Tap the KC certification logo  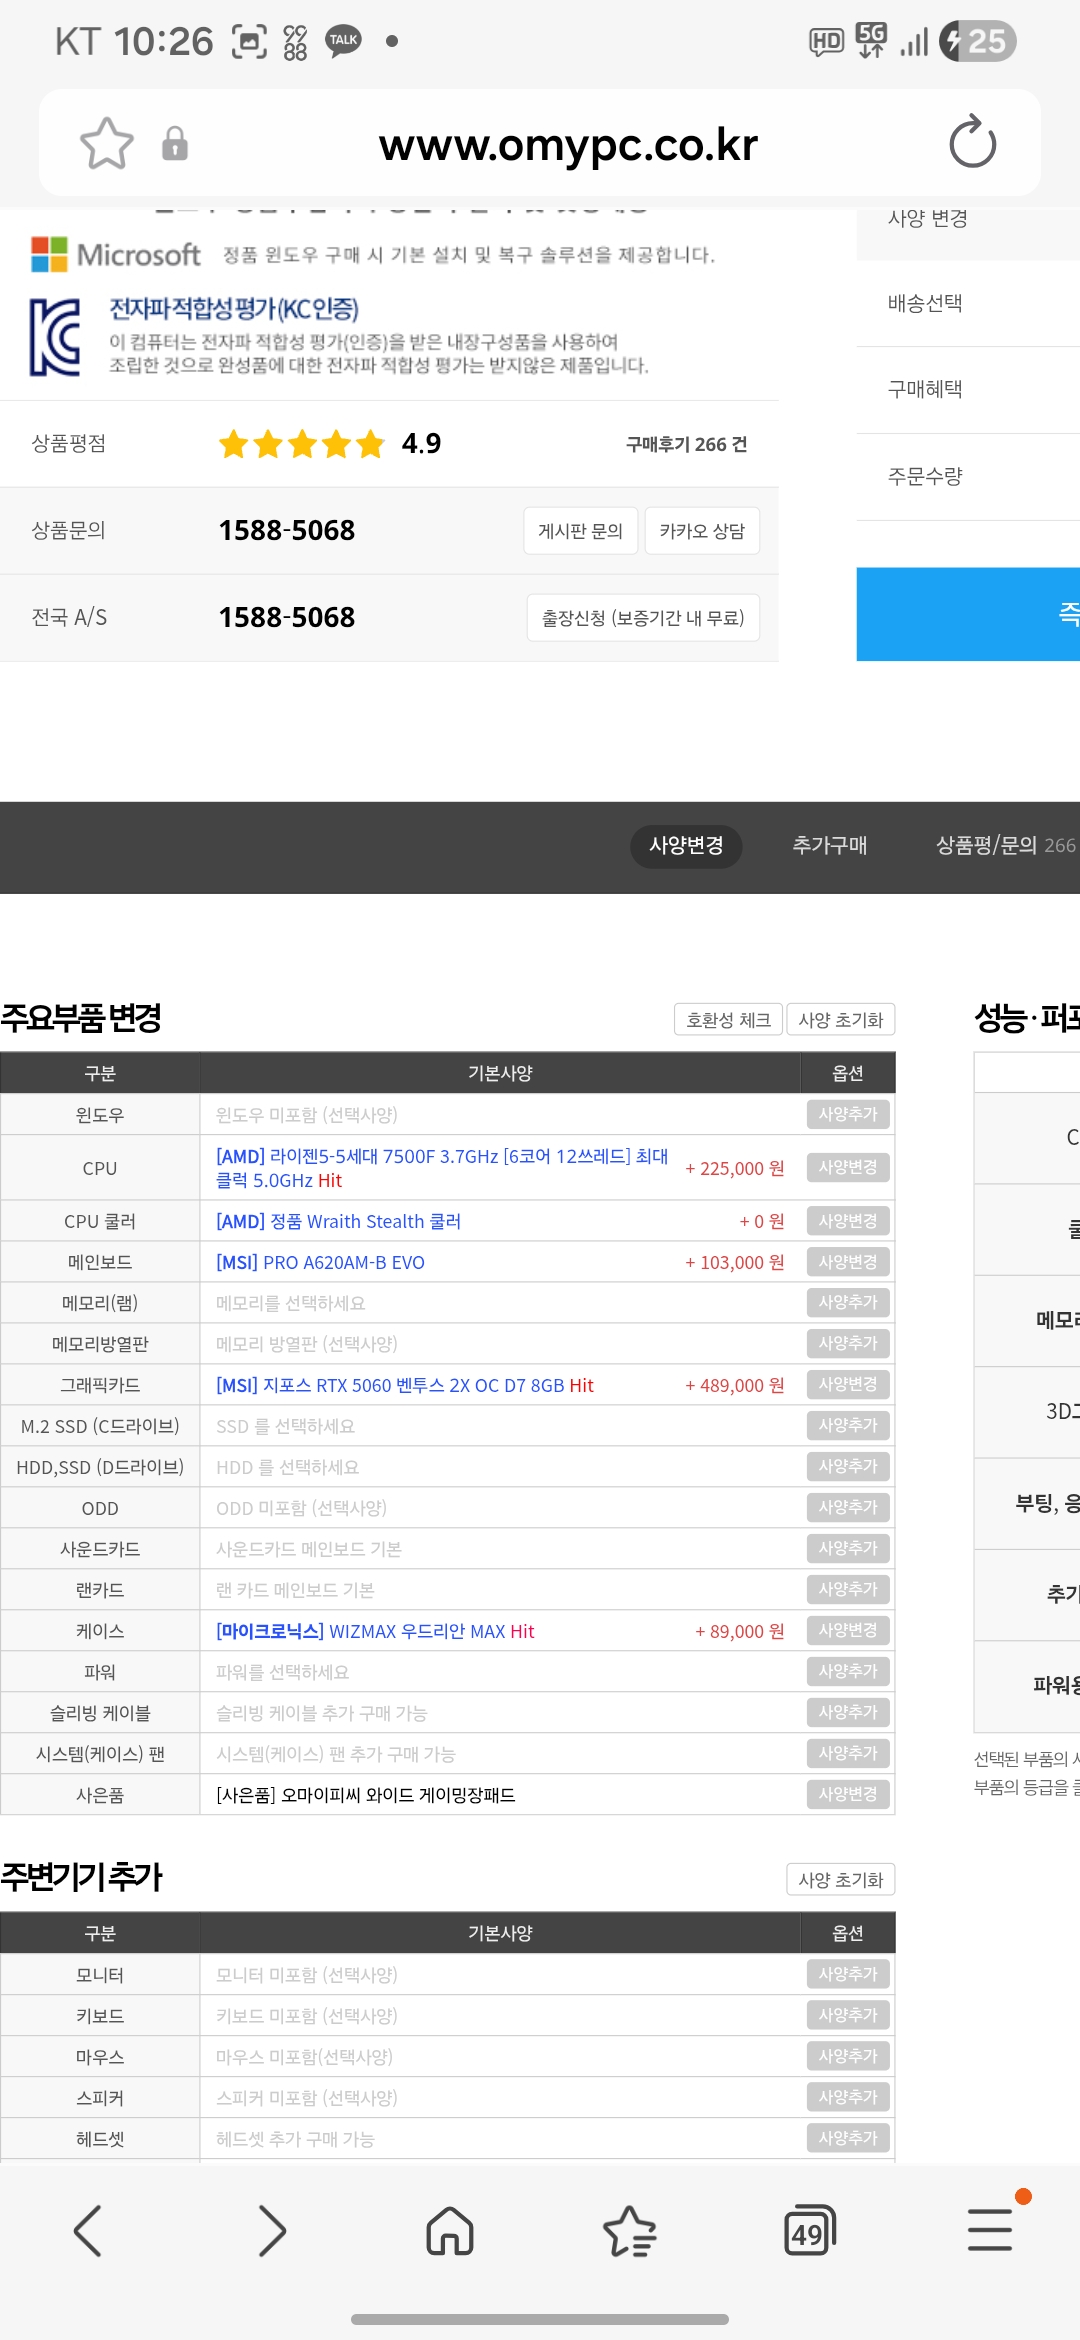(x=55, y=337)
